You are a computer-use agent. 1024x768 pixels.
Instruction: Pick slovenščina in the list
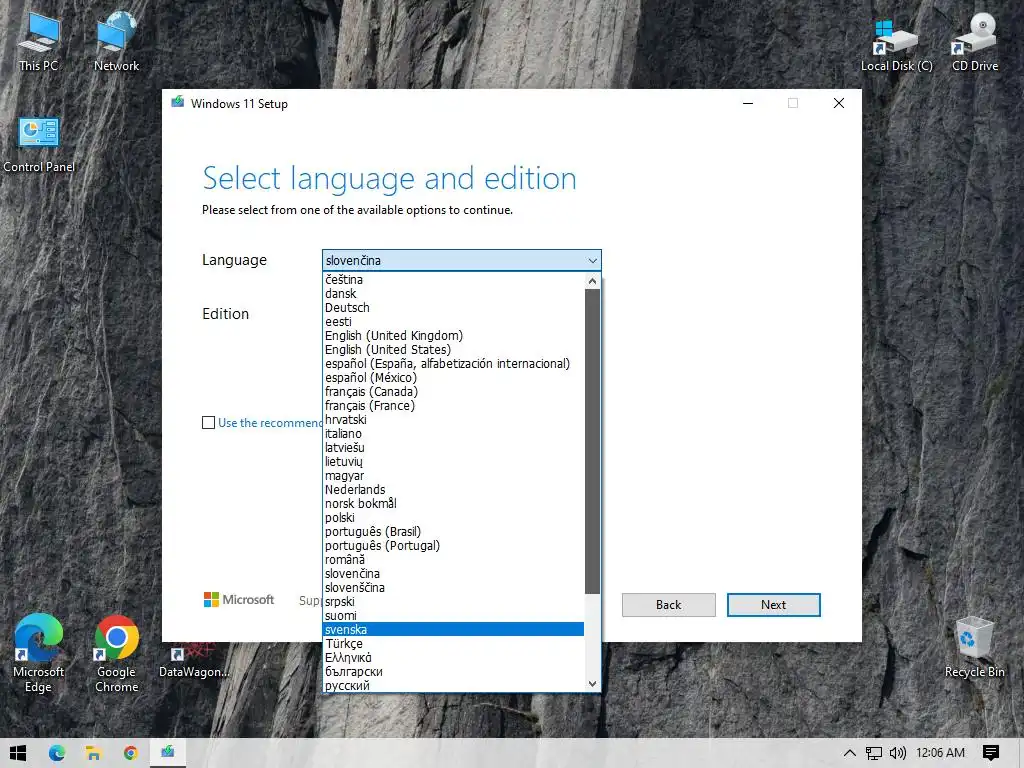tap(454, 588)
